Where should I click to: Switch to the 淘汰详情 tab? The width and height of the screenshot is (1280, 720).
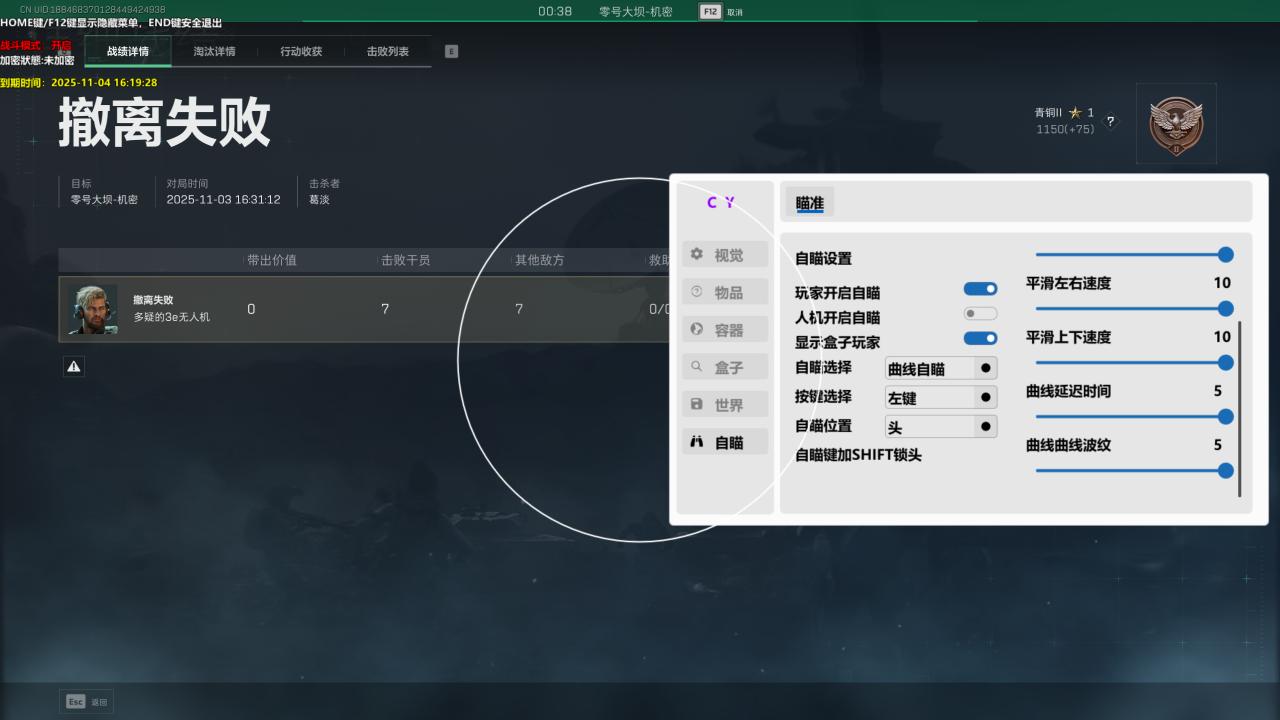point(214,51)
